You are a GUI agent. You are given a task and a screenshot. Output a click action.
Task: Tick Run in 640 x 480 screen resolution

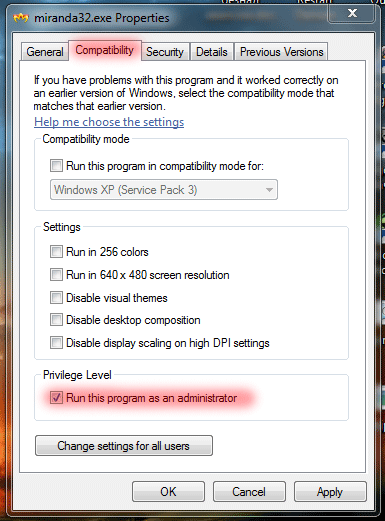[x=56, y=275]
